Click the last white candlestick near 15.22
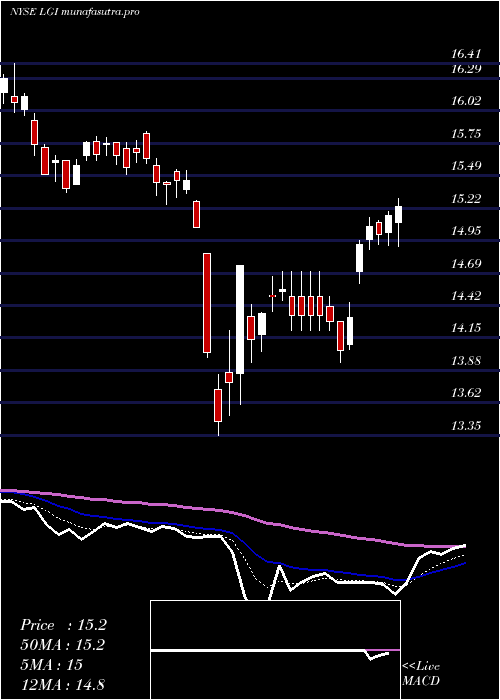Viewport: 500px width, 700px height. click(x=398, y=214)
